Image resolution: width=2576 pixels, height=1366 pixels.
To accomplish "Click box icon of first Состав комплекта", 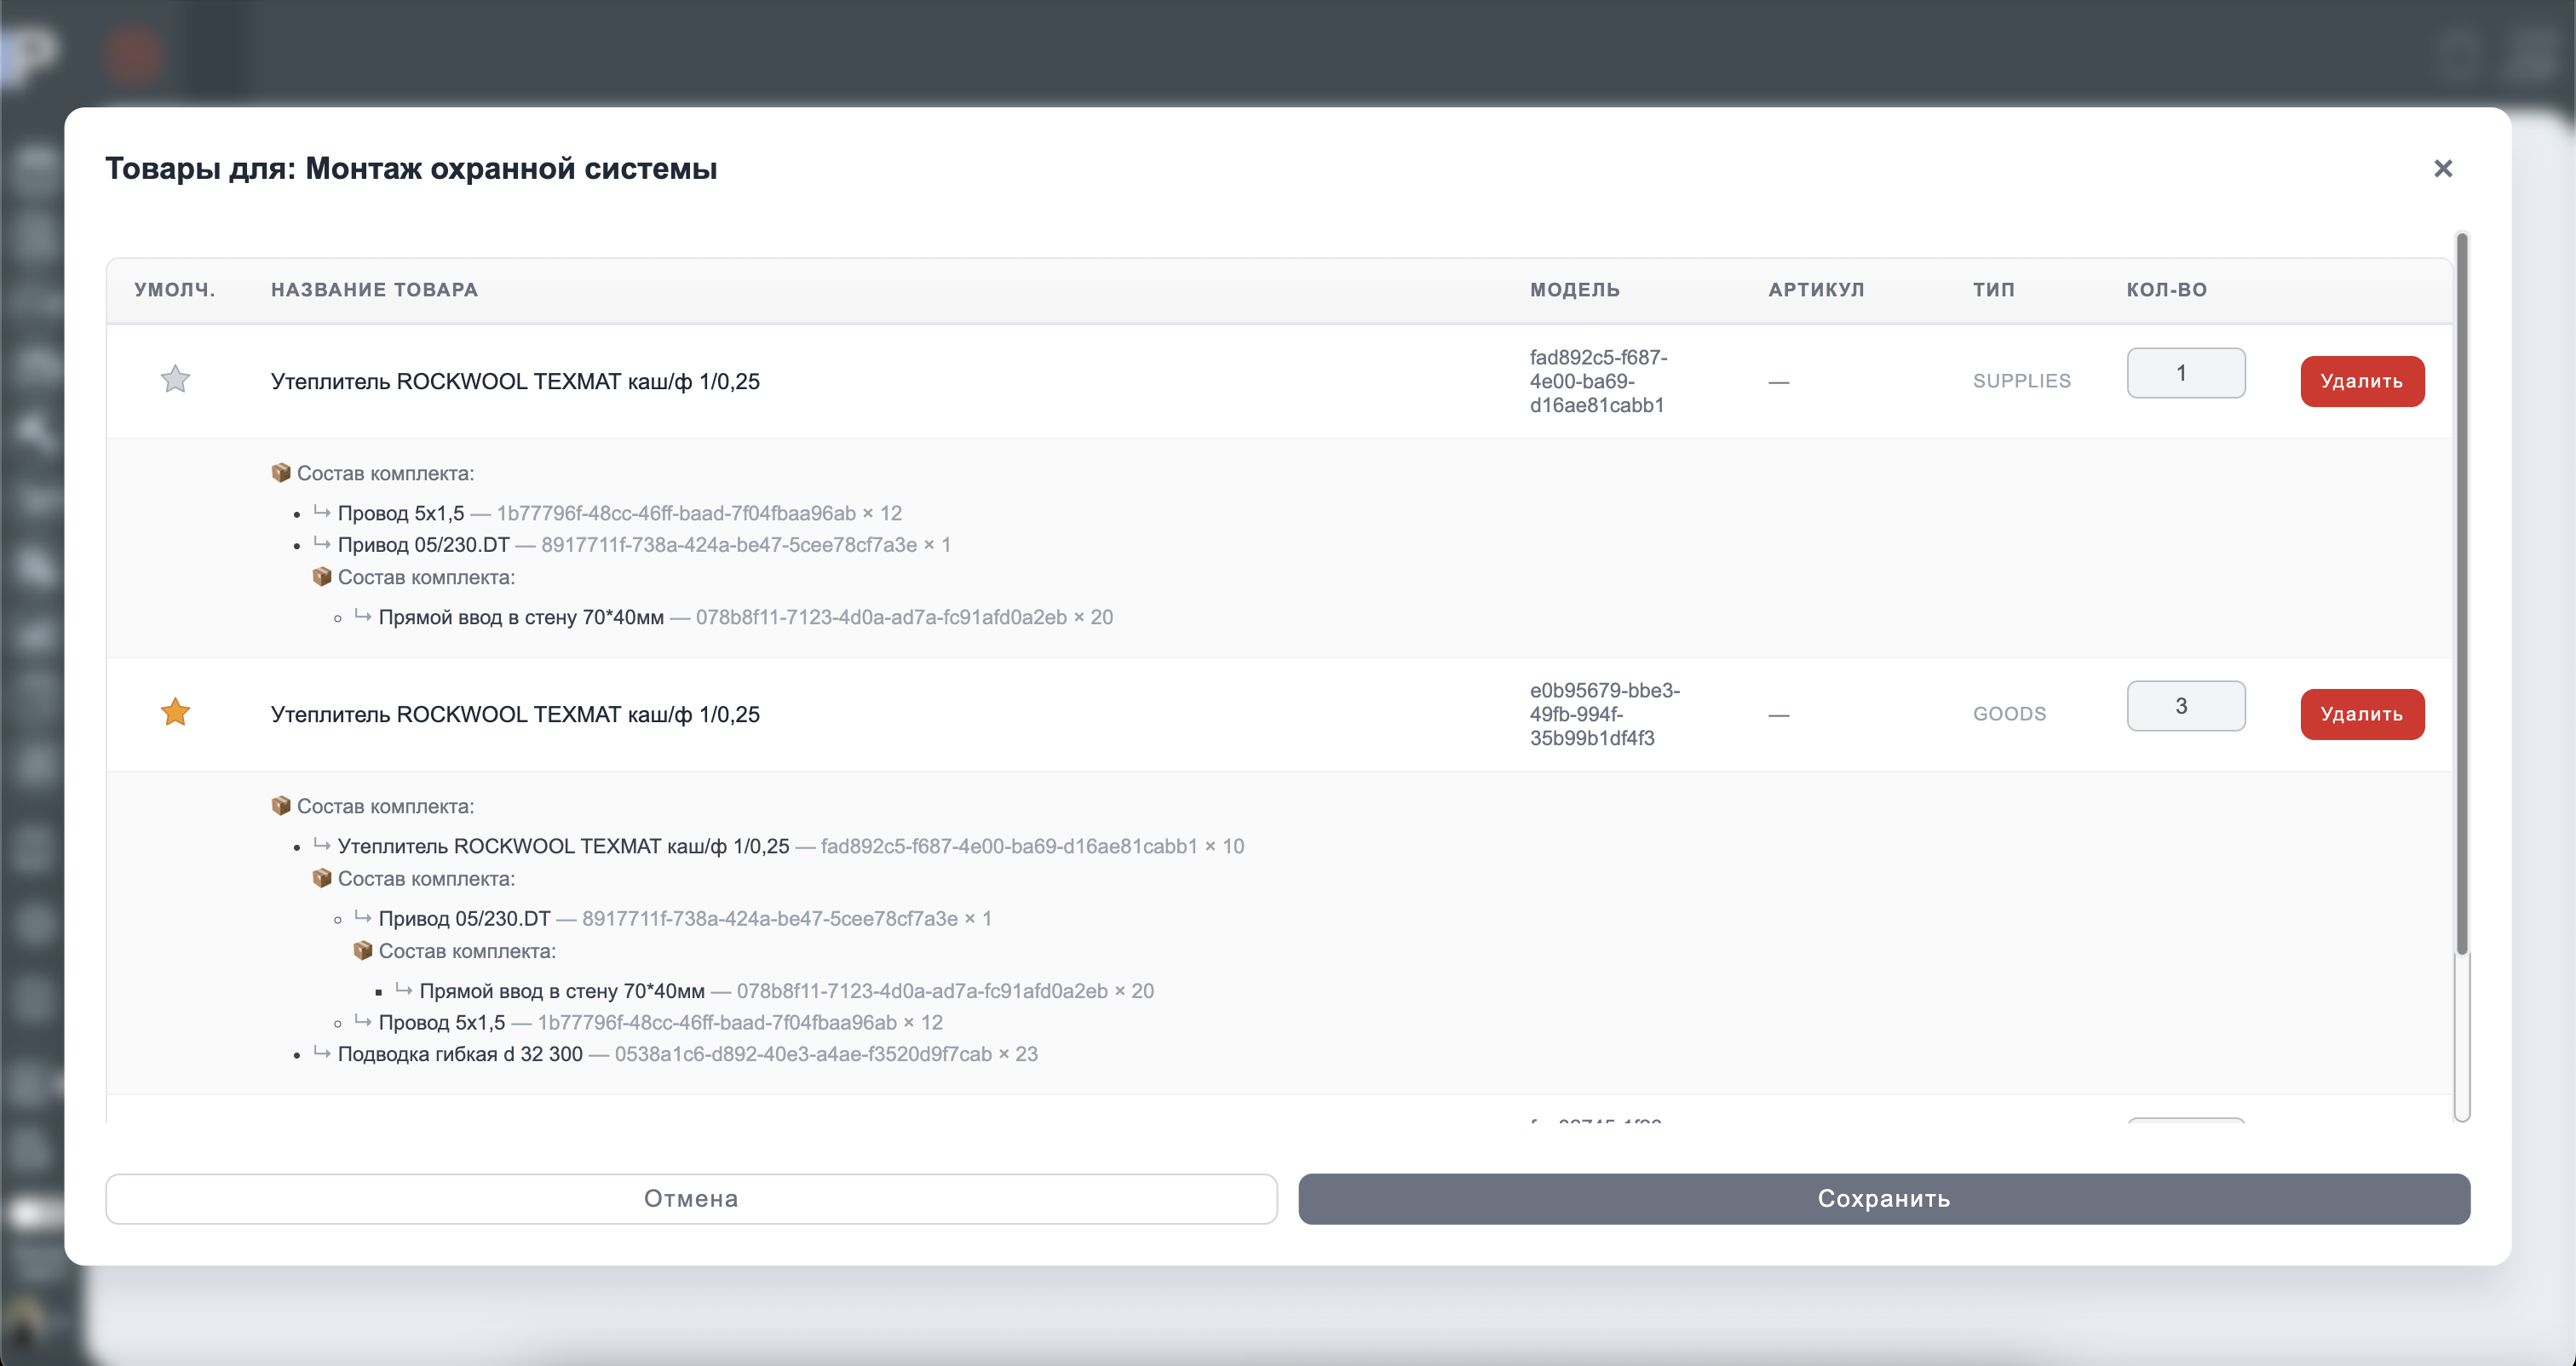I will 281,473.
